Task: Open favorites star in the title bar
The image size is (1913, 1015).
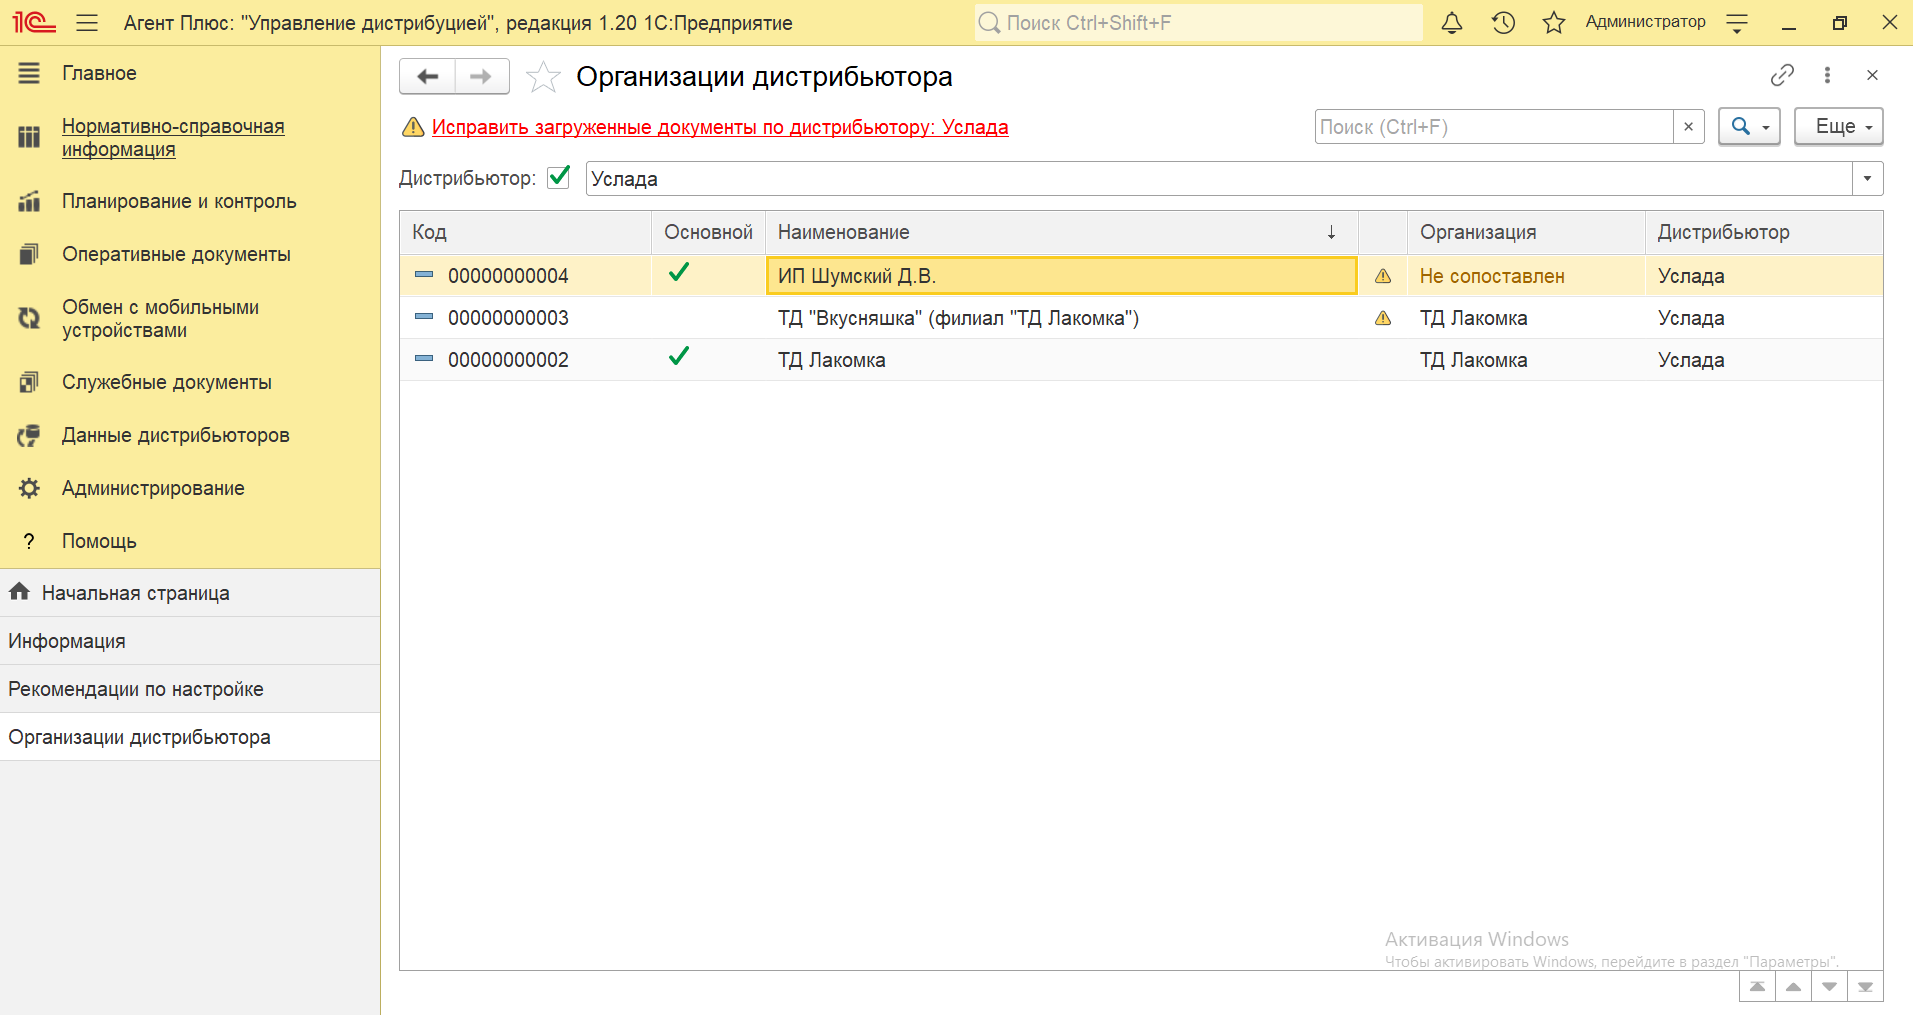Action: tap(1553, 22)
